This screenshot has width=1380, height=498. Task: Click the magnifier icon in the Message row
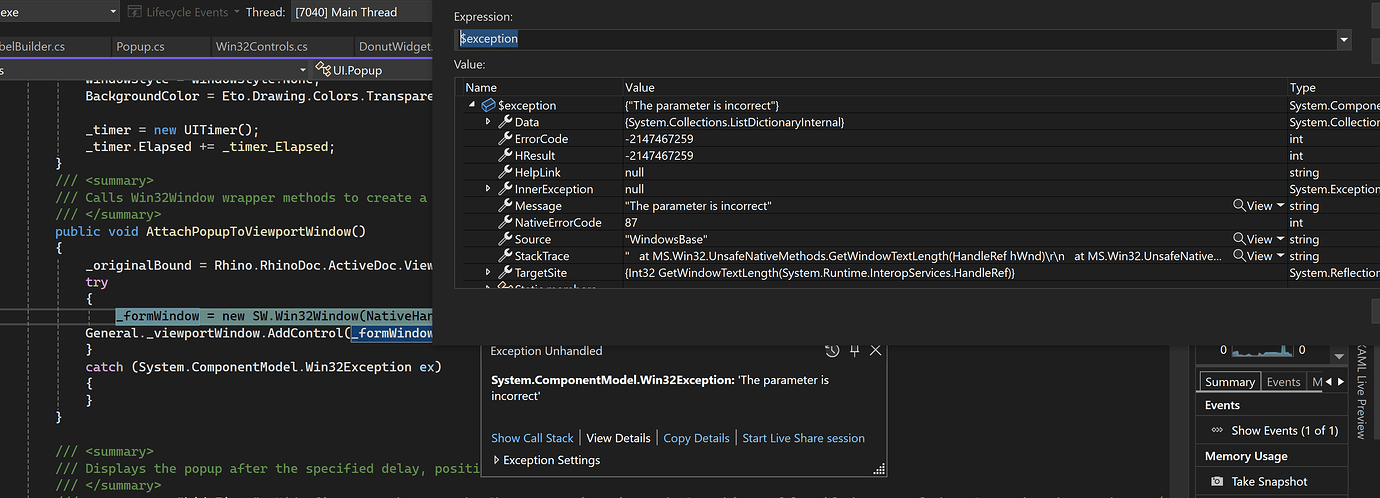(1239, 206)
